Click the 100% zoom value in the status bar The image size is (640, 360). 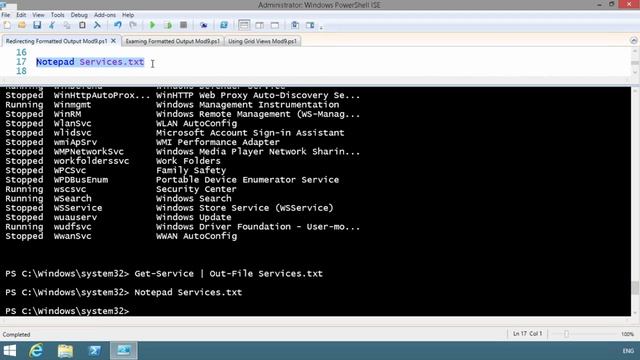coord(627,334)
